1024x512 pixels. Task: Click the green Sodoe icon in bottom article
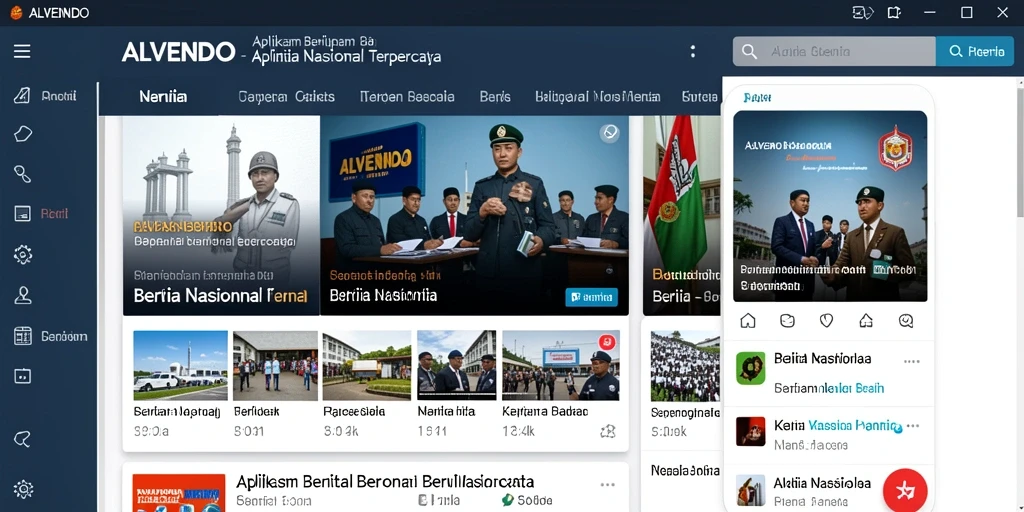[x=507, y=500]
